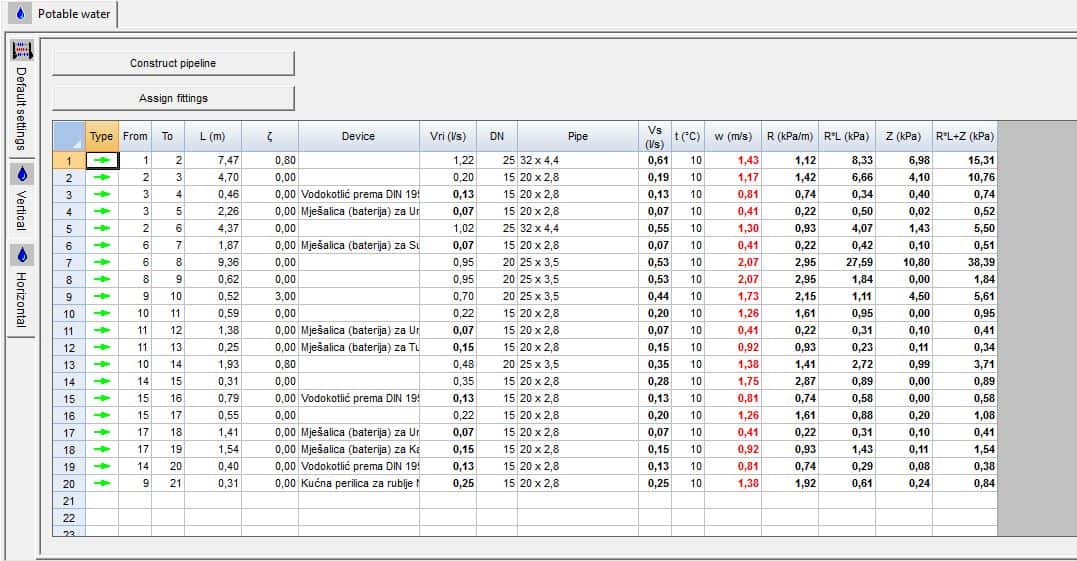Click the Device column header

point(358,136)
